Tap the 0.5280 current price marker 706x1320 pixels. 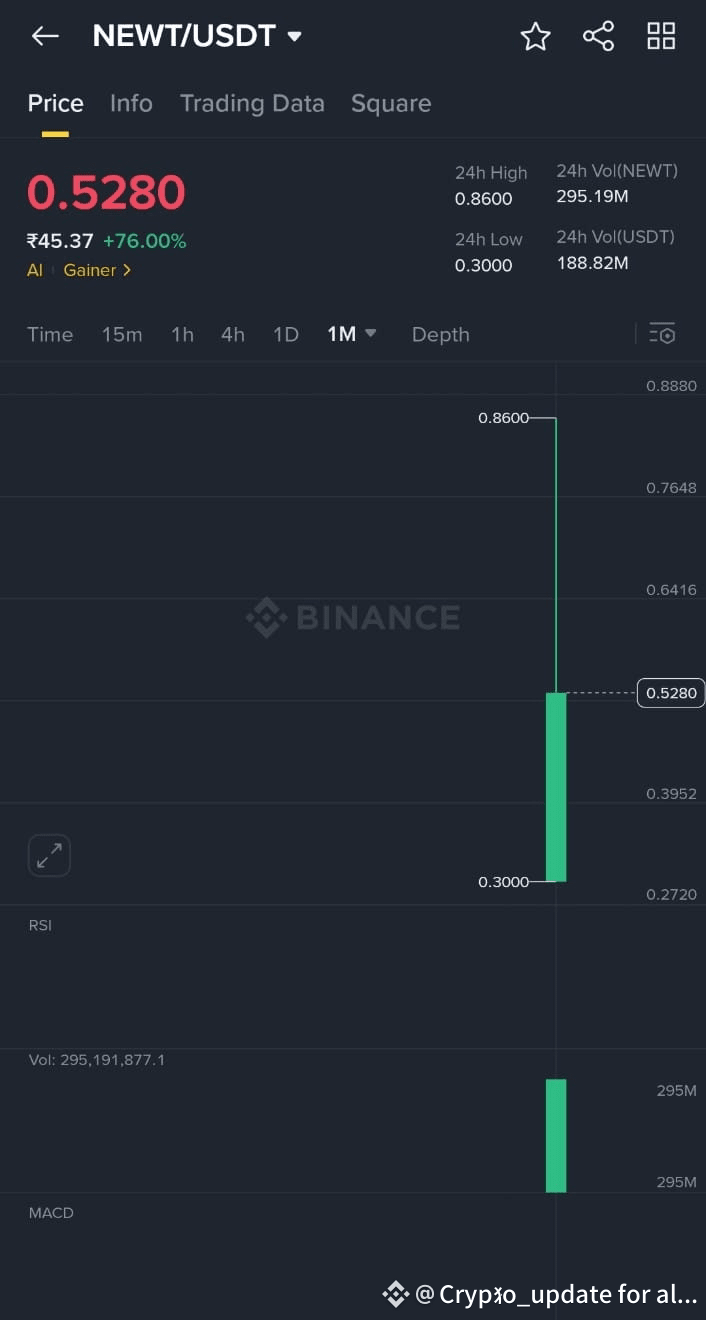coord(671,693)
